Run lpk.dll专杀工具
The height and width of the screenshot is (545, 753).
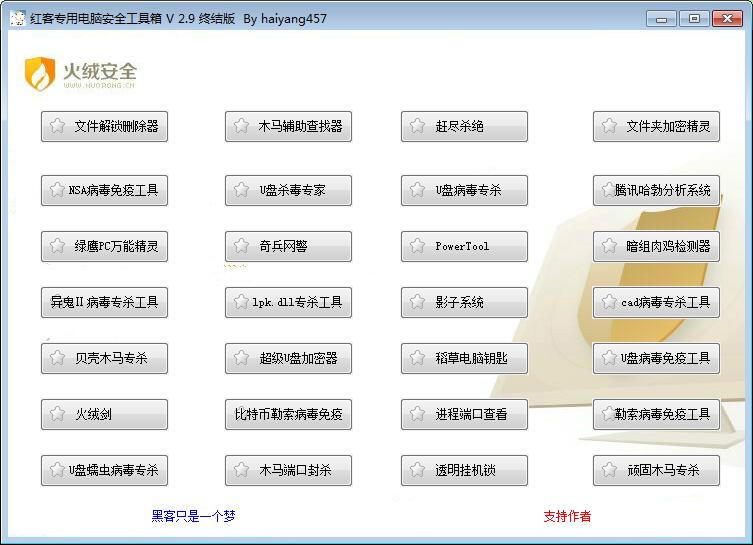(x=288, y=302)
